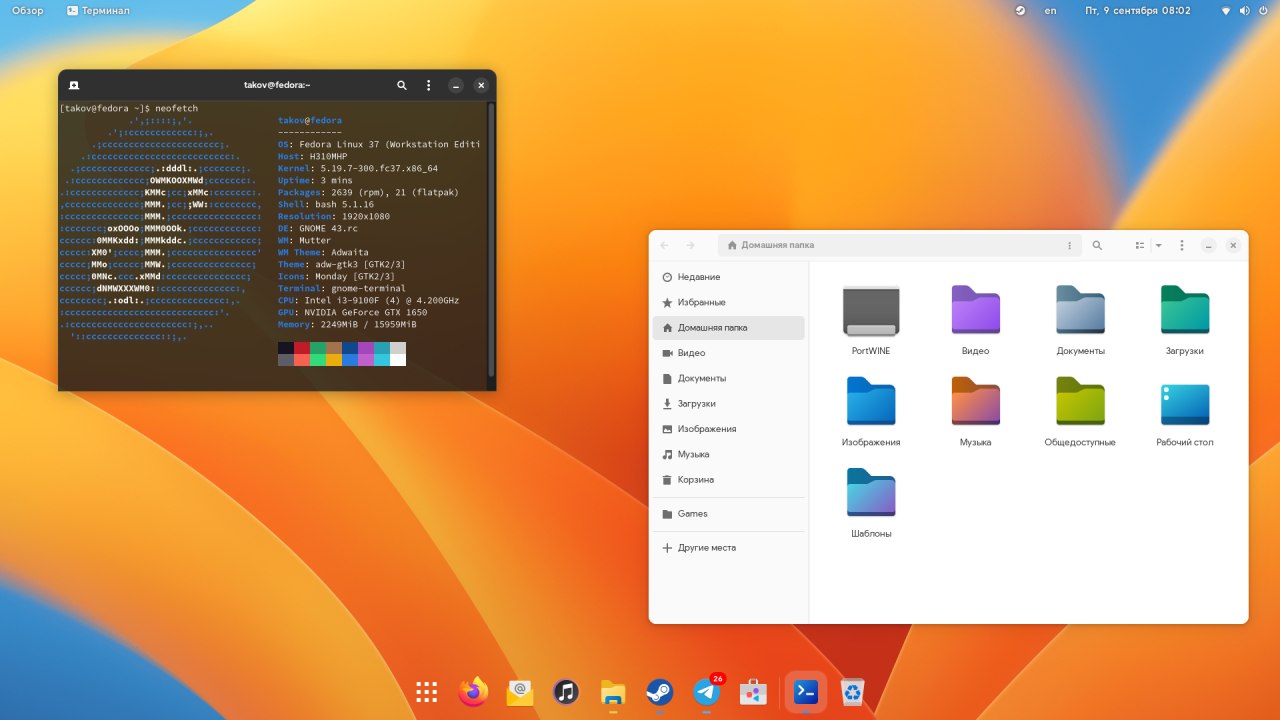Click the terminal search magnifier icon
Screen dimensions: 1280x720
click(402, 86)
